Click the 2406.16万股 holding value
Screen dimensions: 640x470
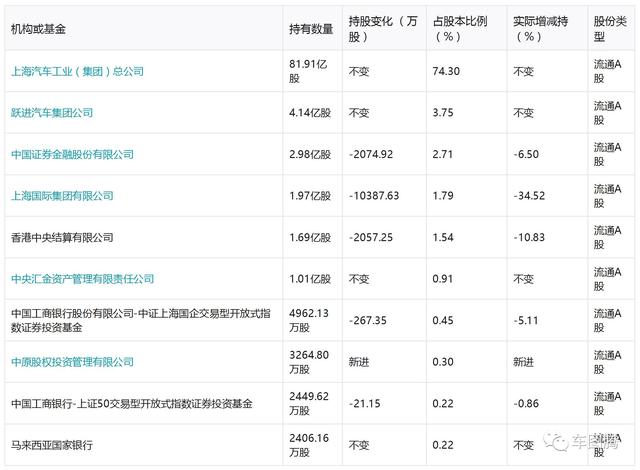309,445
